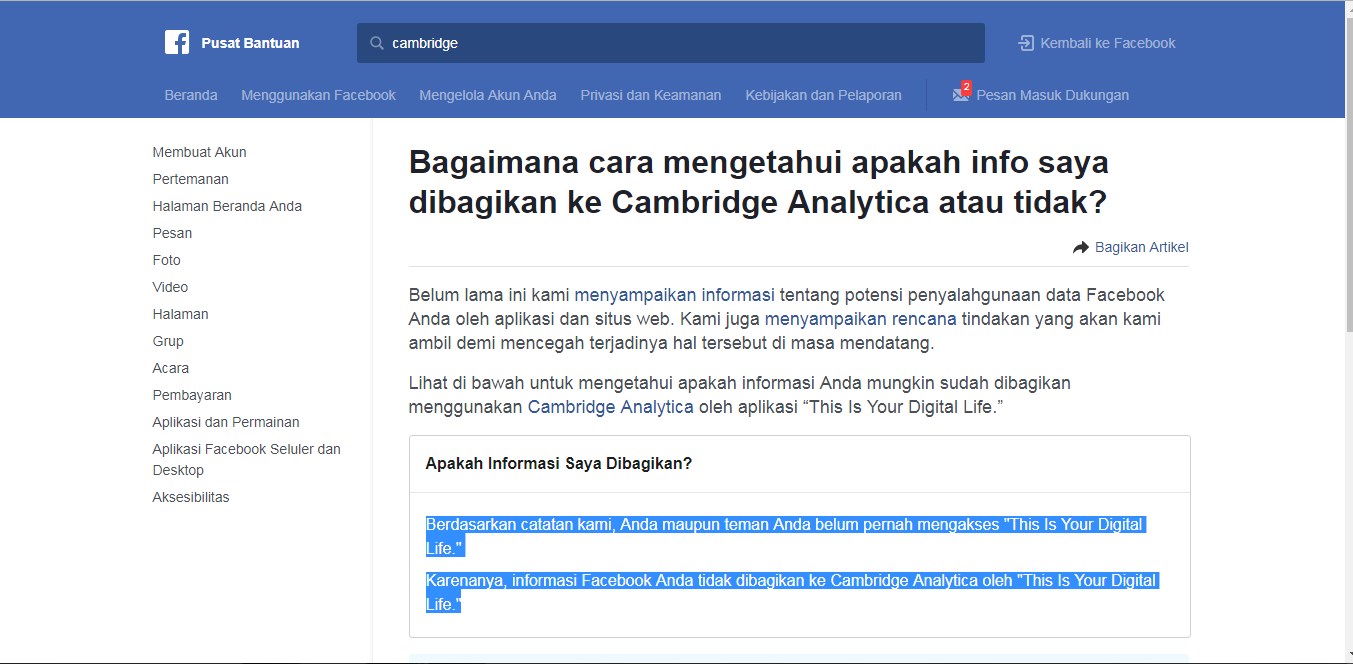Click the search field containing cambridge

[x=671, y=43]
